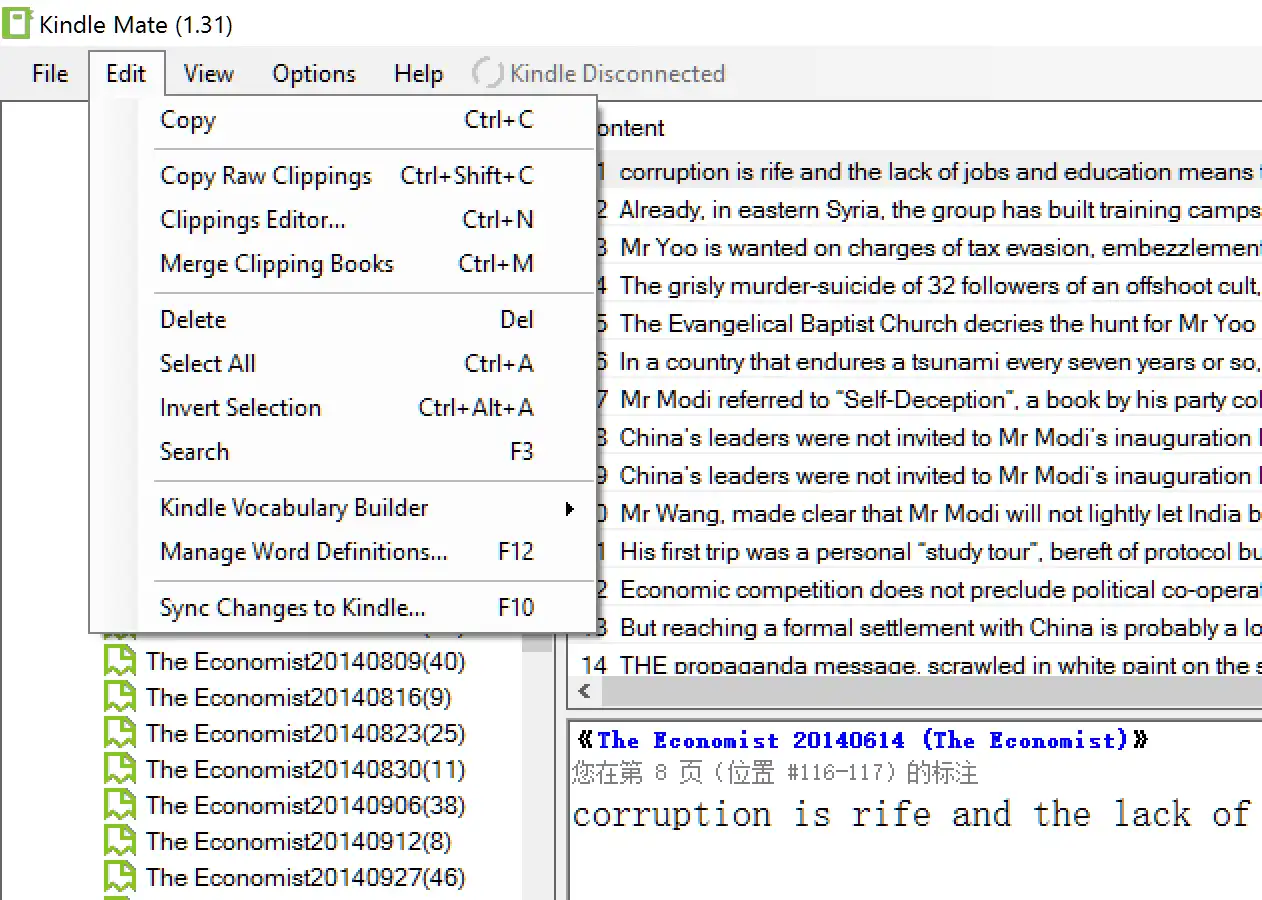Click the bookmark icon beside The Economist20140906(38)
1262x900 pixels.
(120, 806)
